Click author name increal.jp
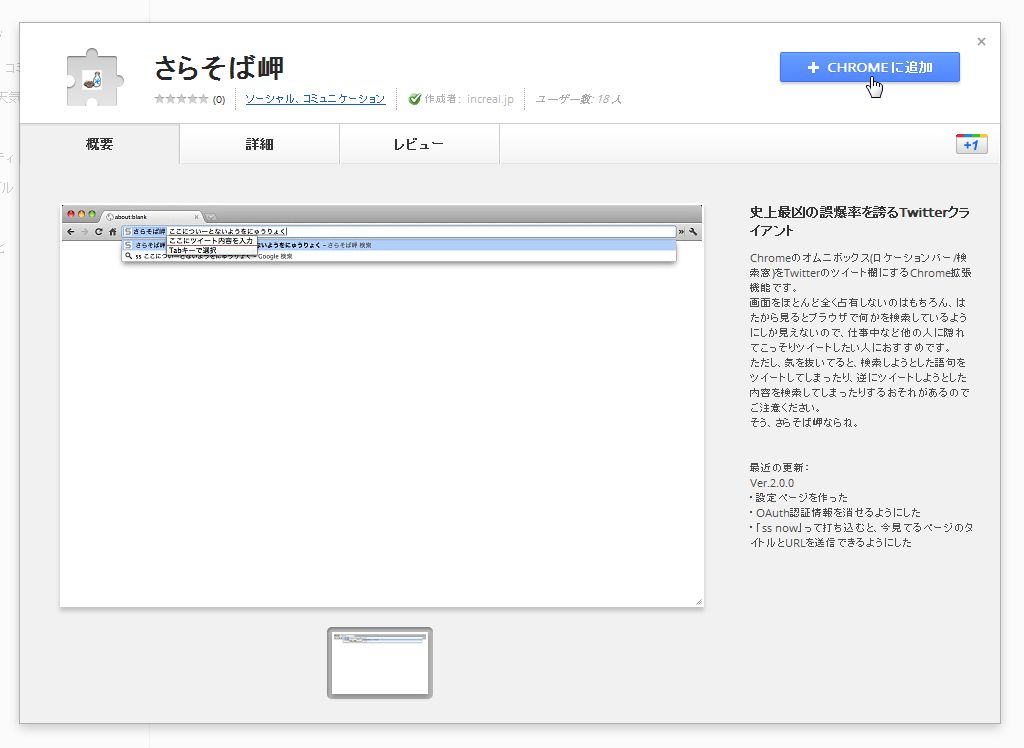 pyautogui.click(x=490, y=99)
